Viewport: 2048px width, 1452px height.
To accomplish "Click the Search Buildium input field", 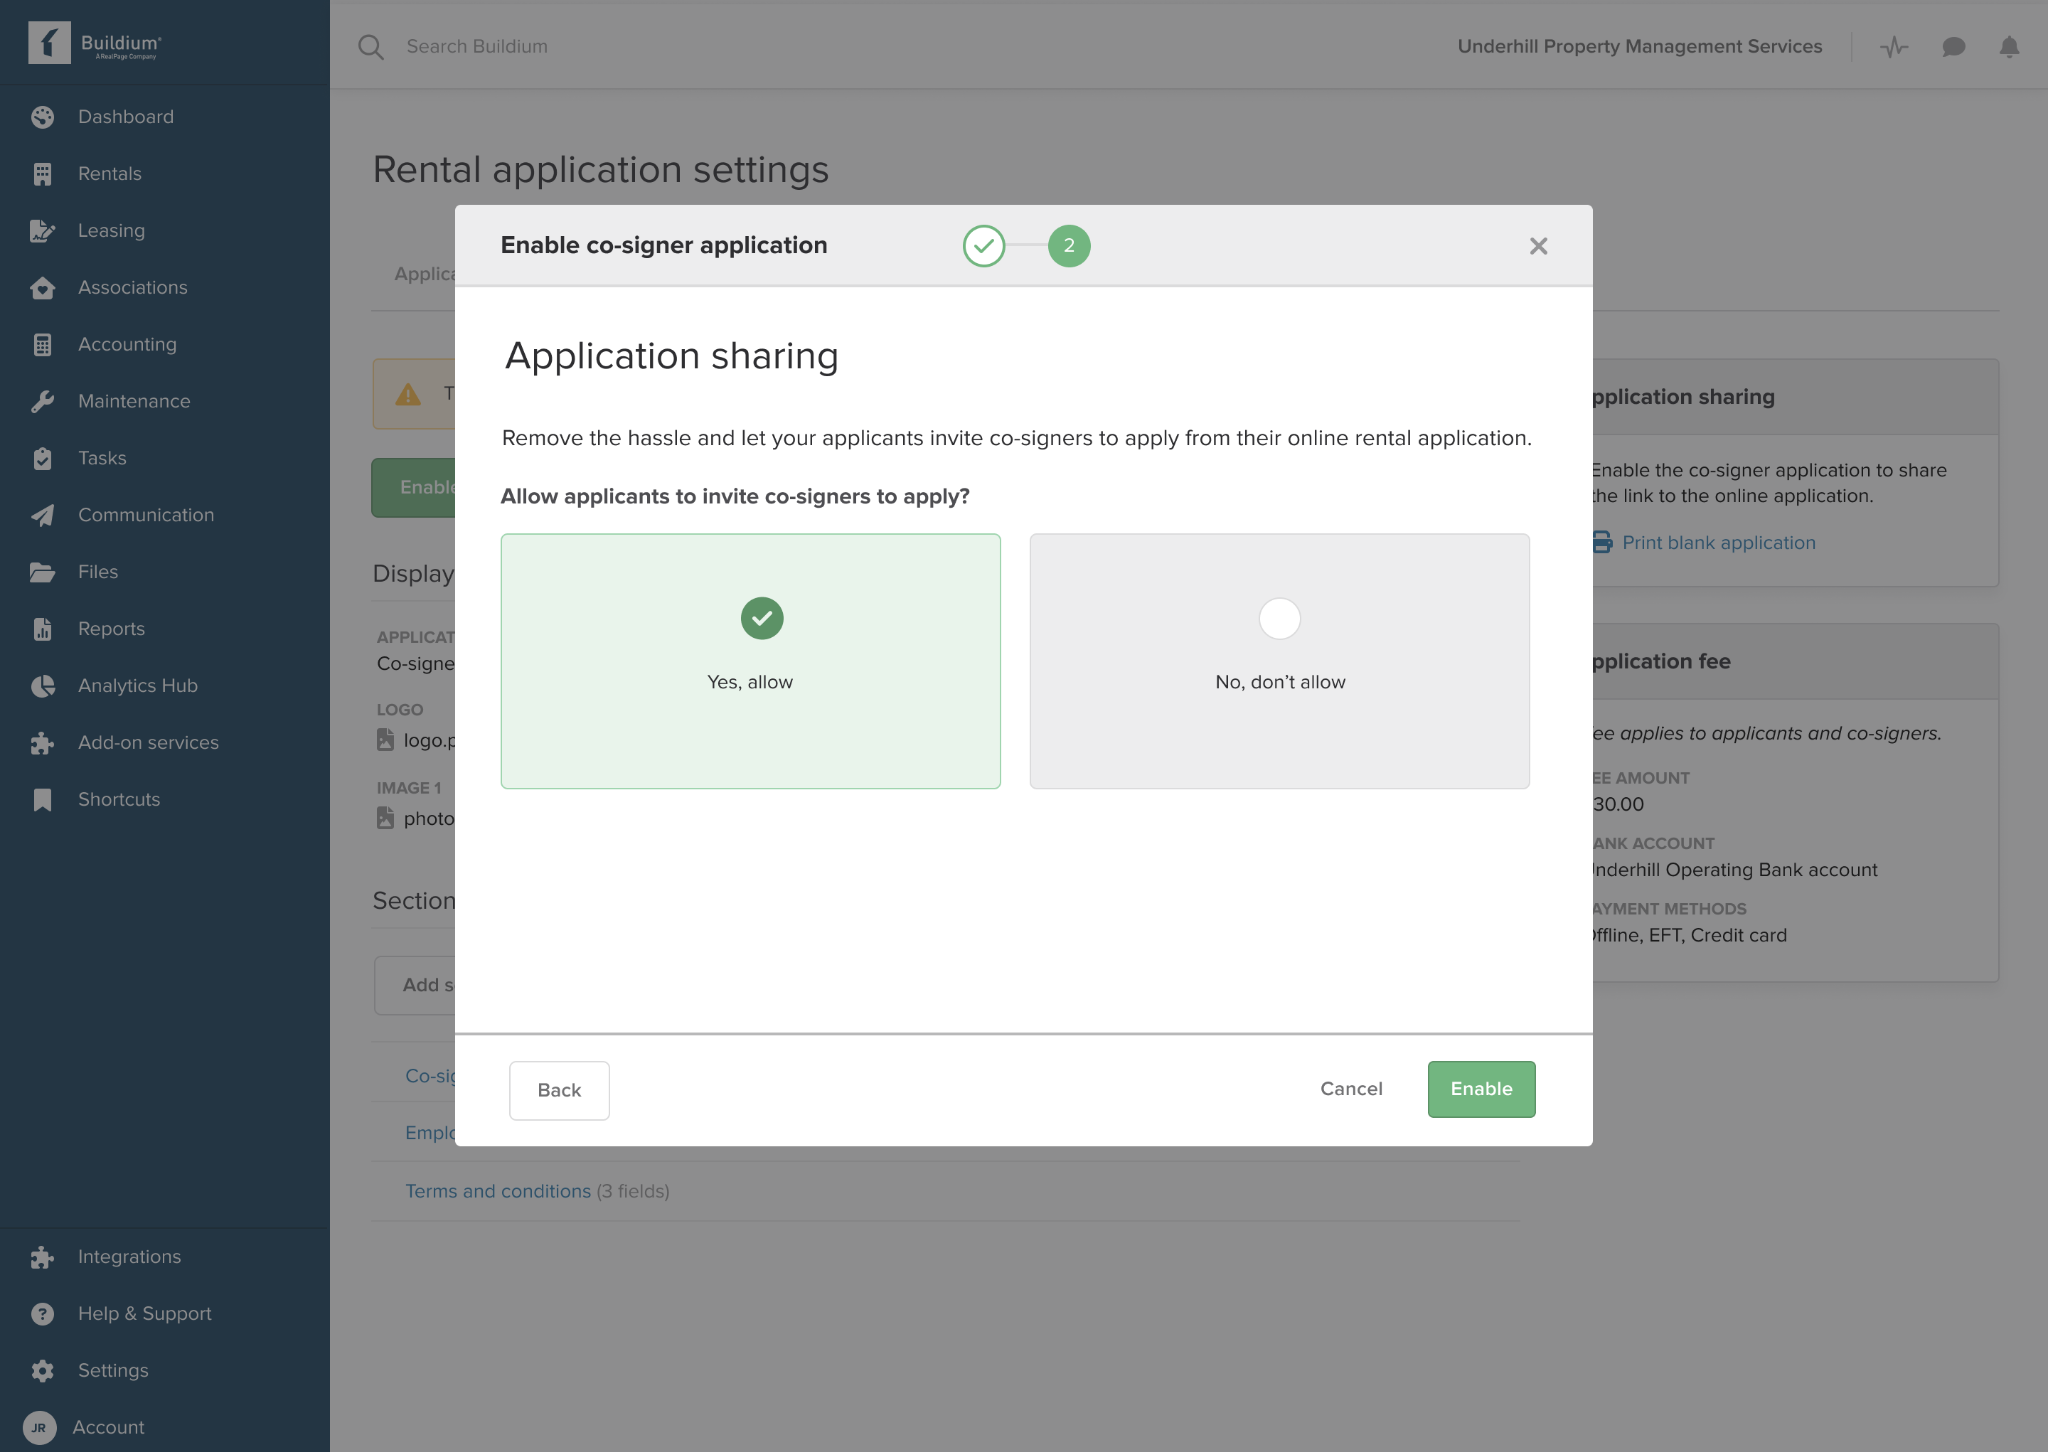I will [477, 46].
